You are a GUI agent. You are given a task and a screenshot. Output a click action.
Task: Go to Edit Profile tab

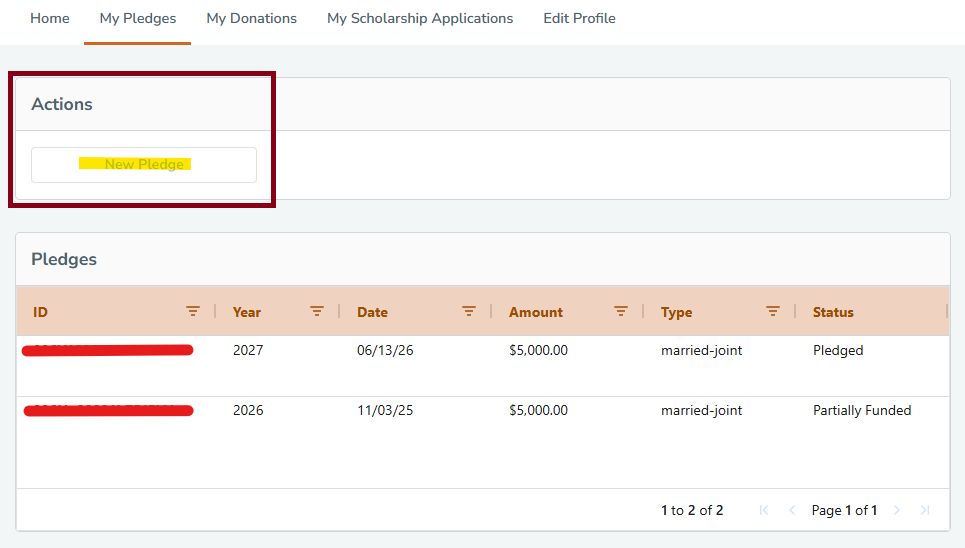click(579, 18)
